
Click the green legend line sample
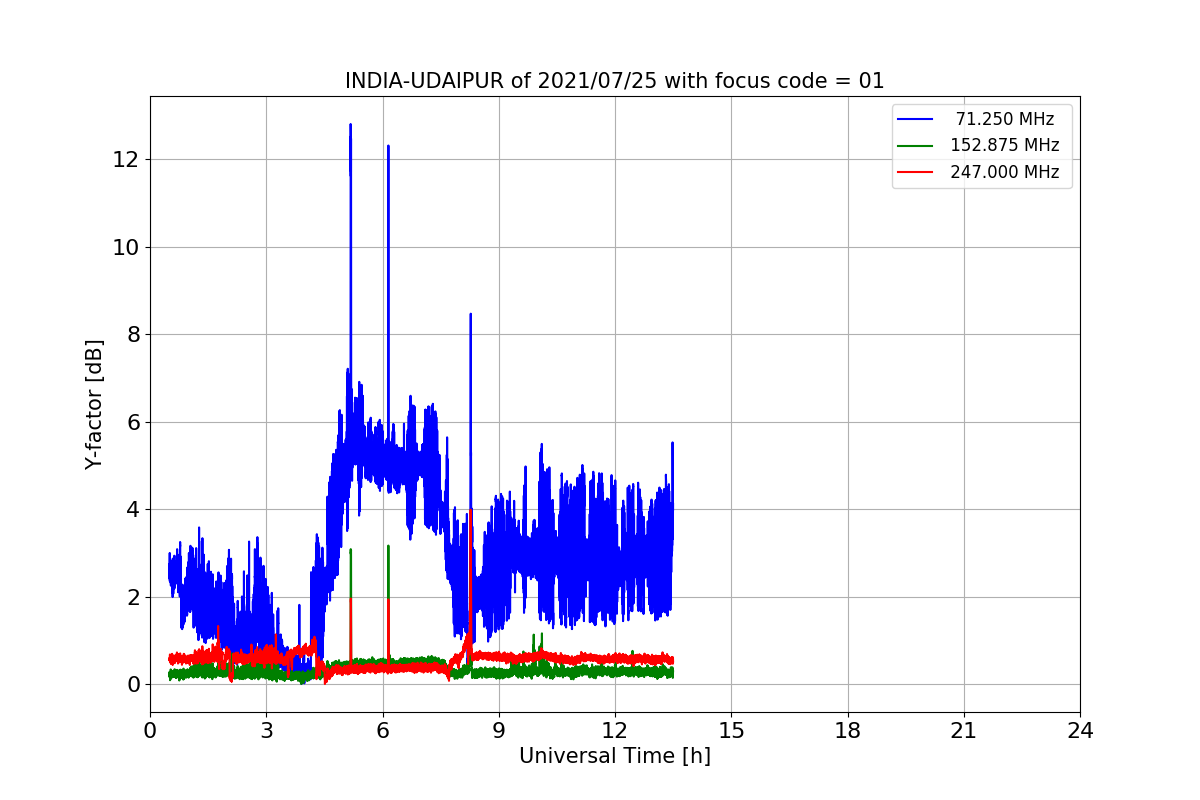pyautogui.click(x=915, y=145)
